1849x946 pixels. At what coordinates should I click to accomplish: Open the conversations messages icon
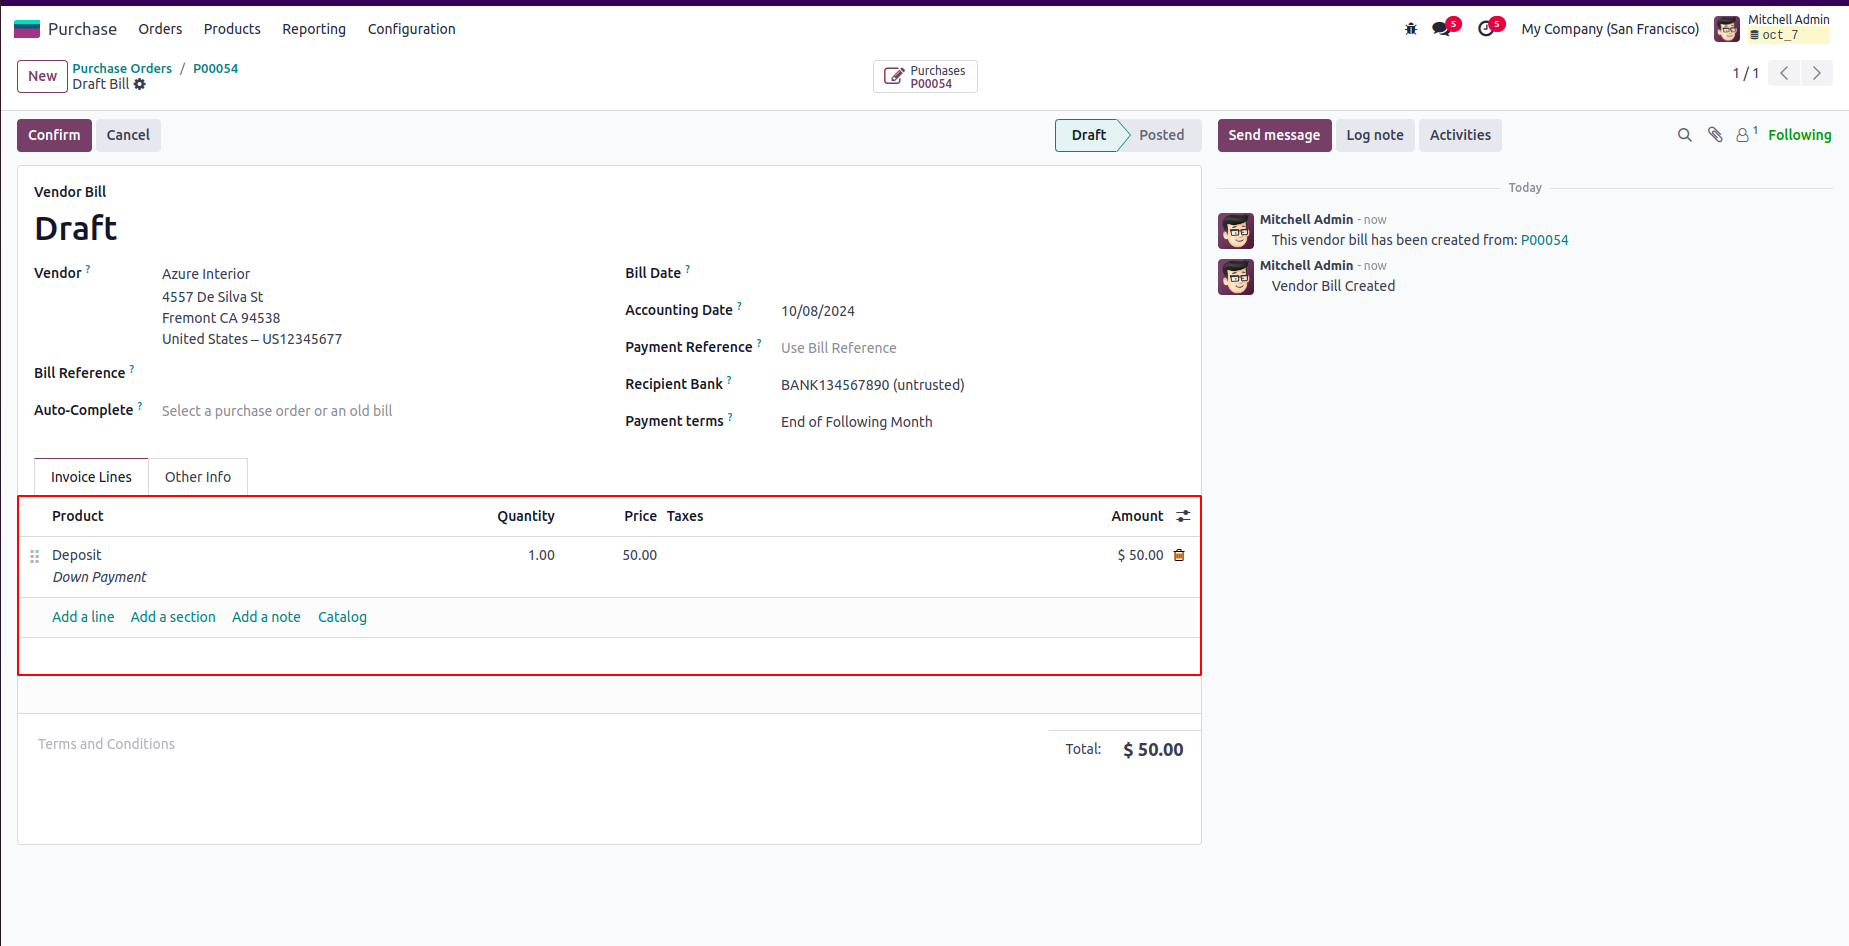coord(1441,29)
